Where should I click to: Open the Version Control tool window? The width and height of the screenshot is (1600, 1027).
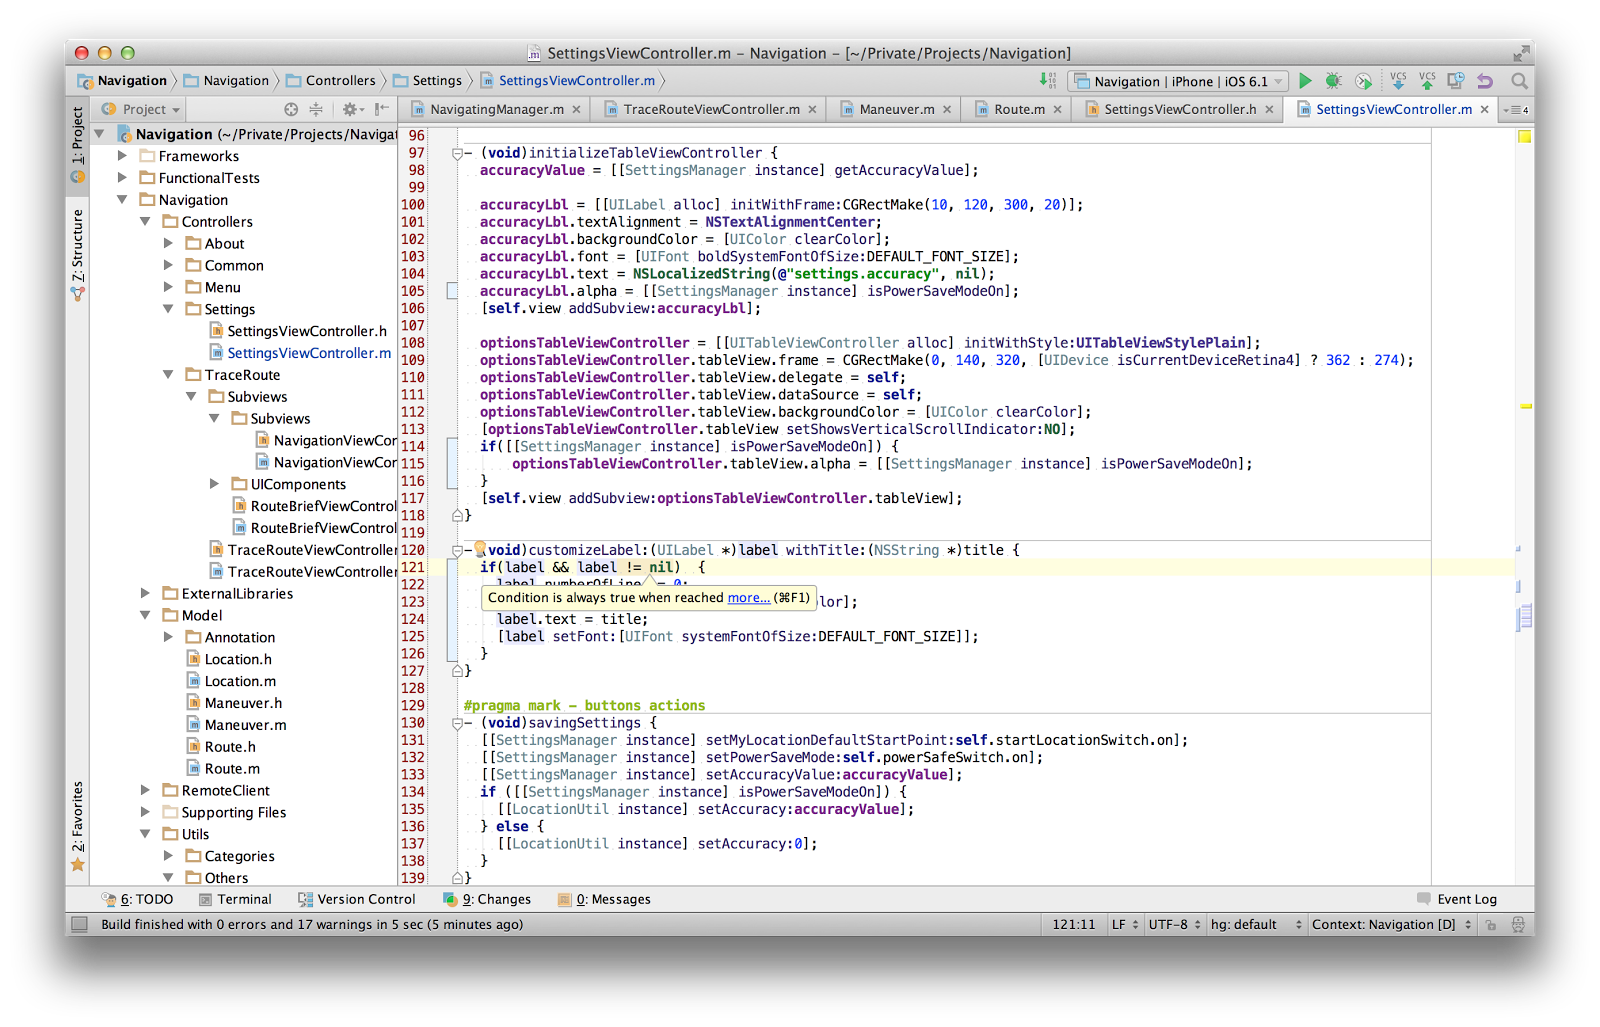point(357,899)
